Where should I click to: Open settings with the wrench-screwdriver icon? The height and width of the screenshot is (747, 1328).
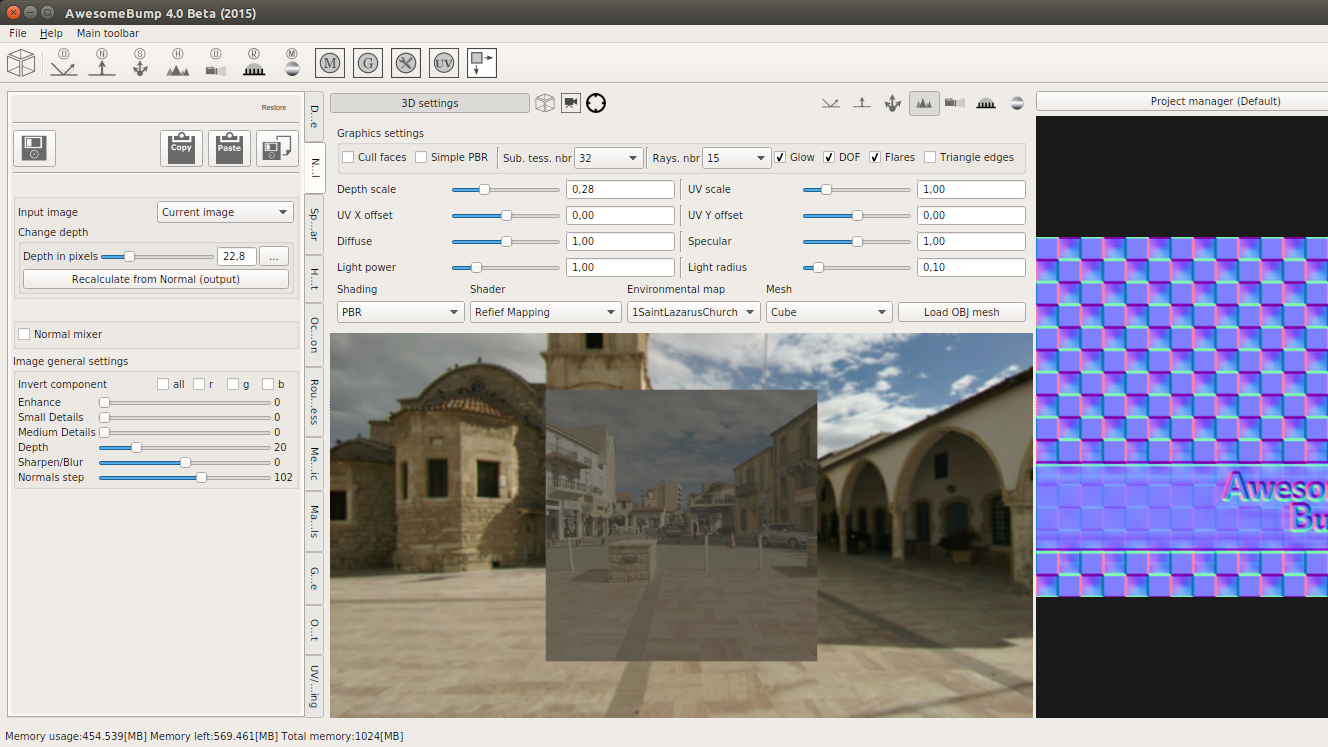[x=406, y=63]
